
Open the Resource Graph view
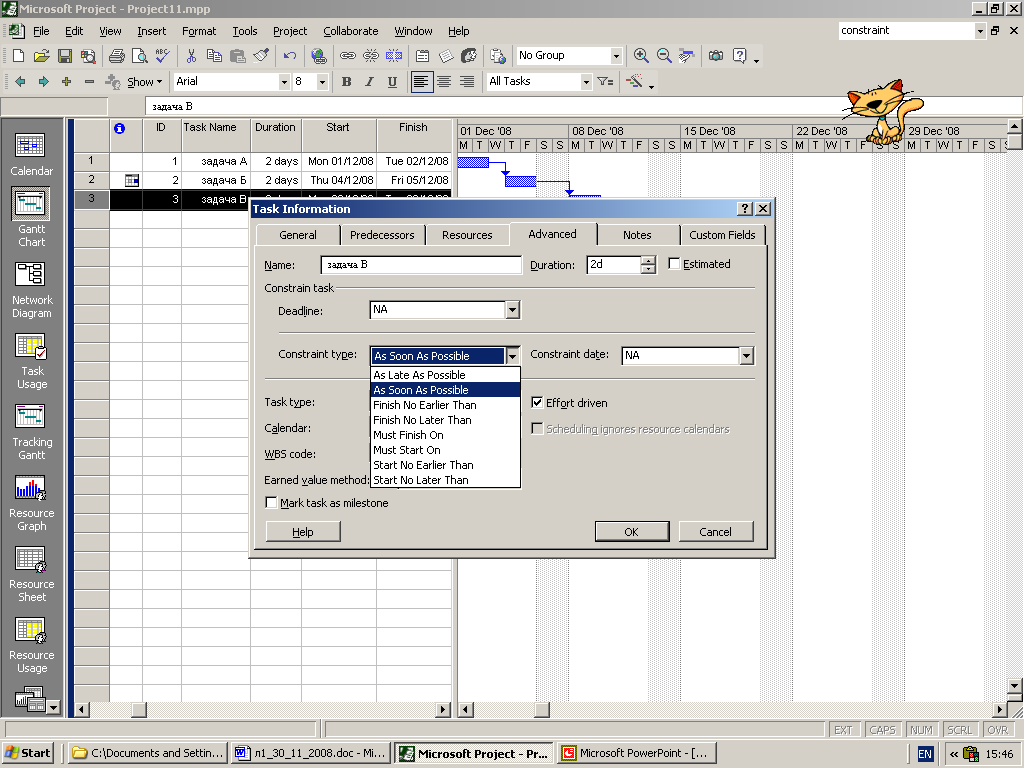(31, 503)
